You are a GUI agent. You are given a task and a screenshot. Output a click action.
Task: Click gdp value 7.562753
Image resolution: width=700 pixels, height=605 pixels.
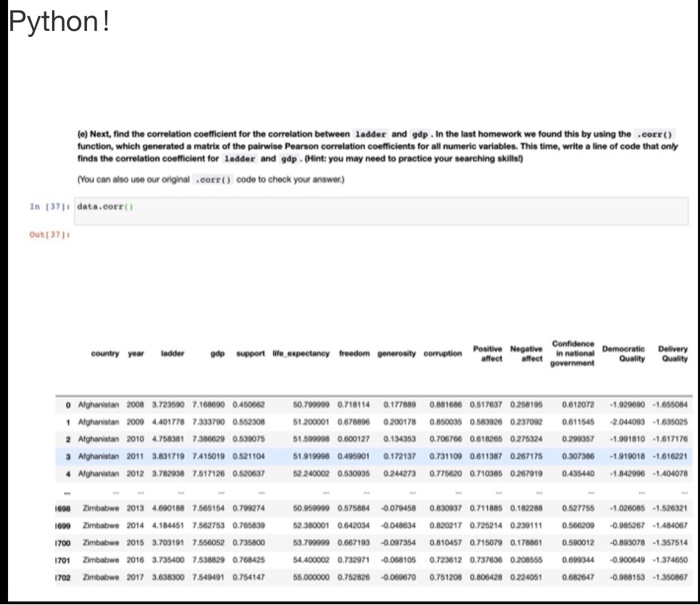(208, 526)
